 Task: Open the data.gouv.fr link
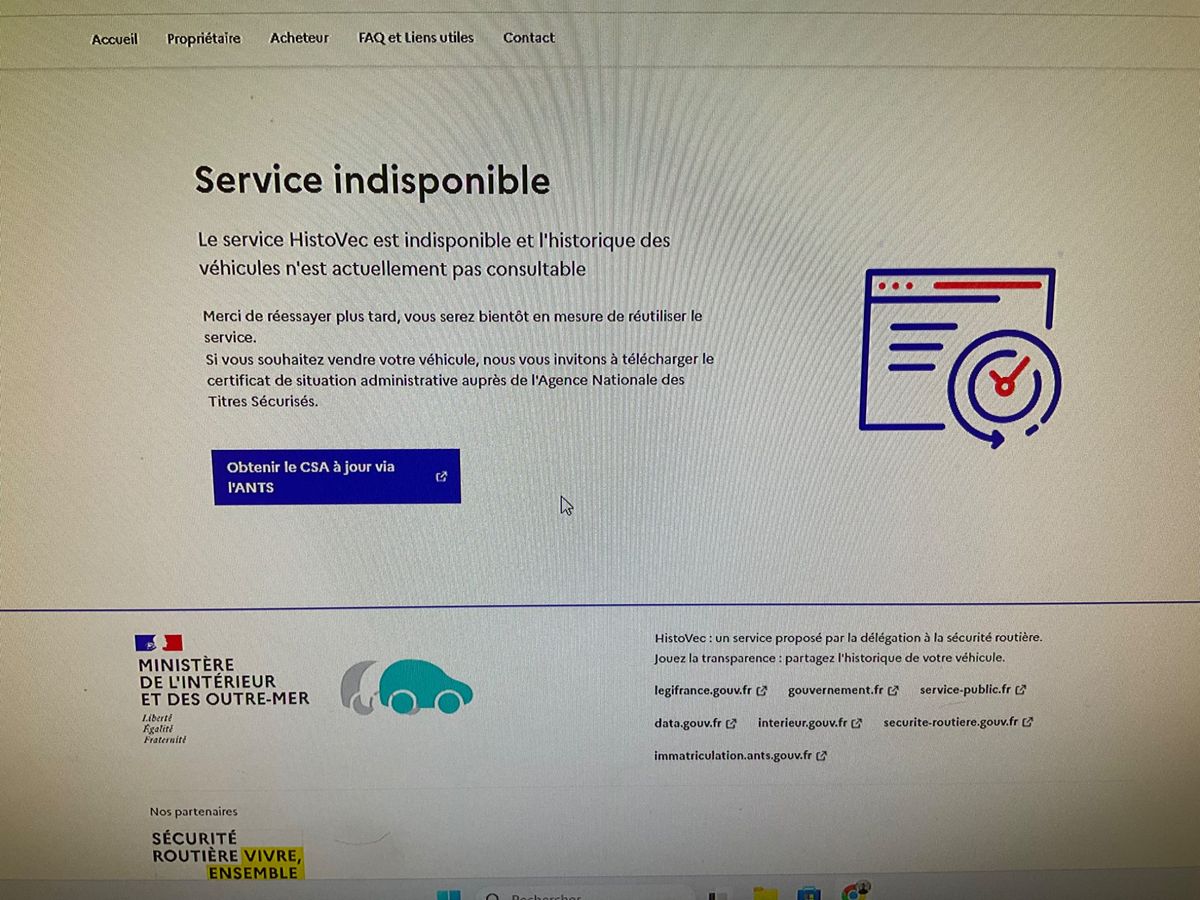click(688, 723)
